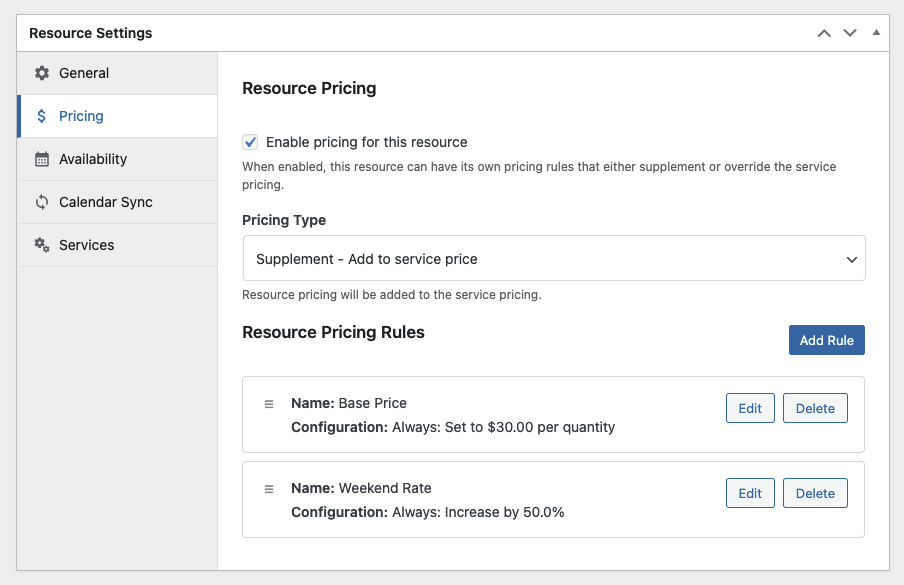The height and width of the screenshot is (585, 904).
Task: Click the Enable pricing label text
Action: (367, 142)
